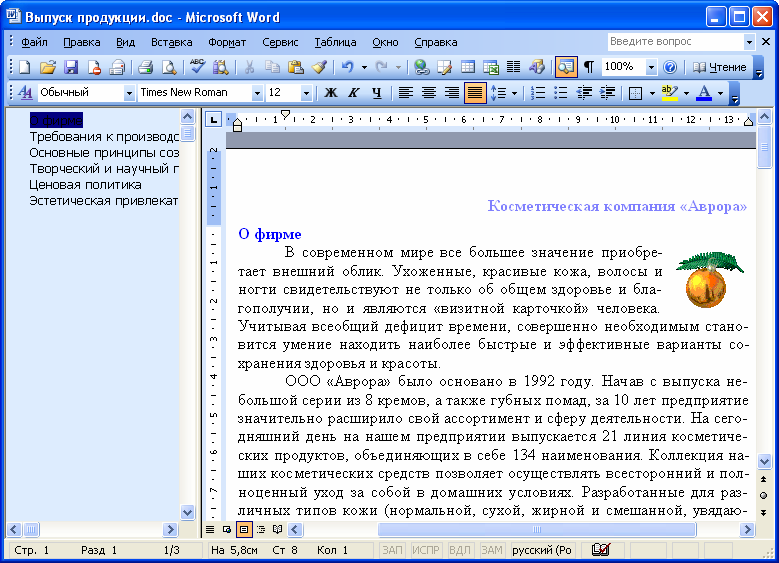Decrease paragraph indent
The width and height of the screenshot is (779, 563).
click(x=584, y=92)
